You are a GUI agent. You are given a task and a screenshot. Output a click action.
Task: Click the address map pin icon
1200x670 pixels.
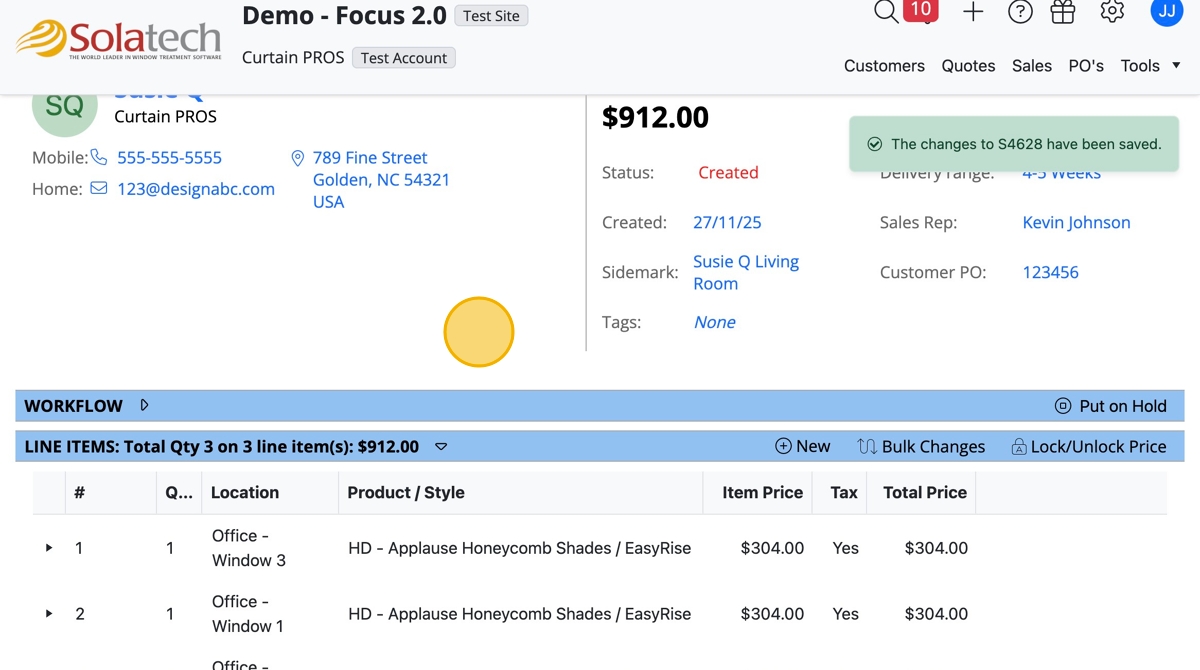[x=297, y=158]
